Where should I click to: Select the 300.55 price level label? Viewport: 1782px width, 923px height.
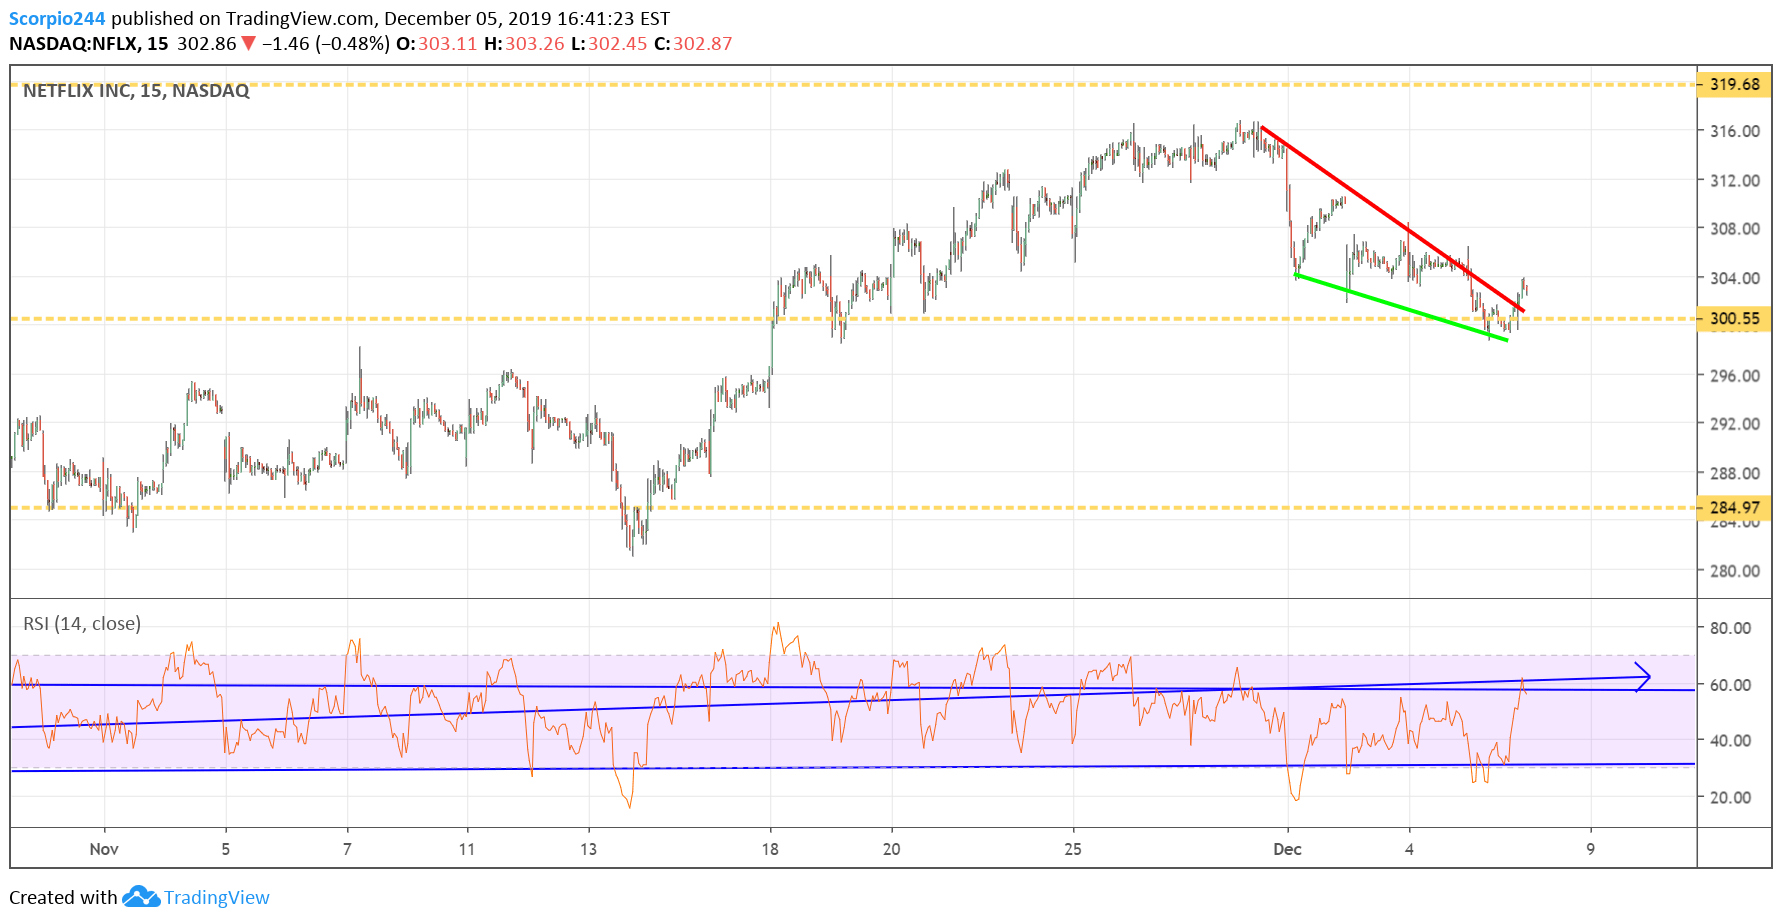click(1735, 319)
